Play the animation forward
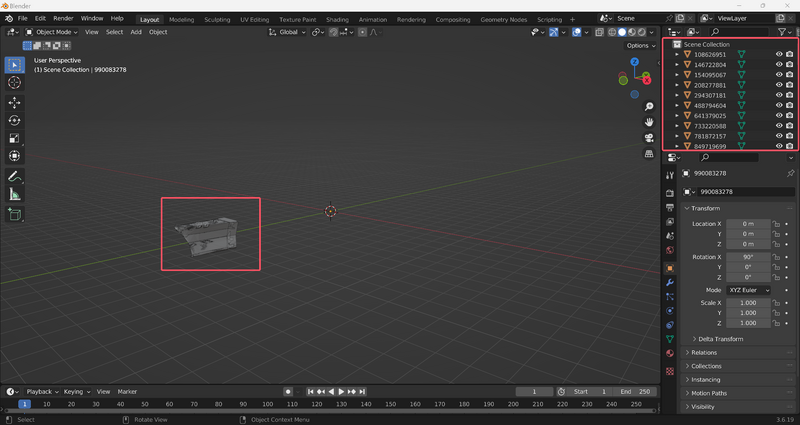Viewport: 800px width, 425px height. coord(341,392)
